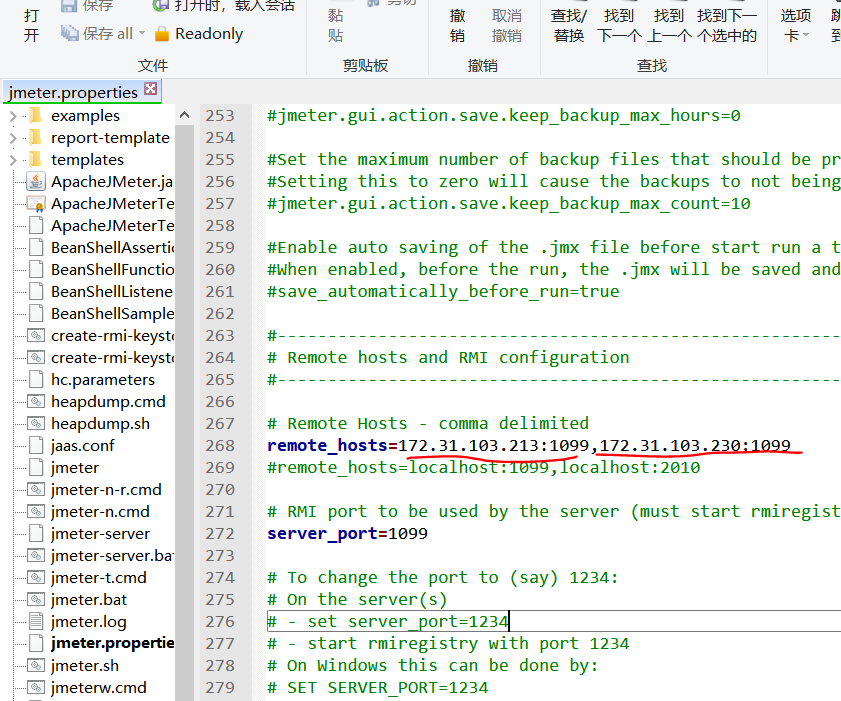This screenshot has height=701, width=841.
Task: Click the keep_backup_max_count=10 comment line
Action: pyautogui.click(x=509, y=204)
